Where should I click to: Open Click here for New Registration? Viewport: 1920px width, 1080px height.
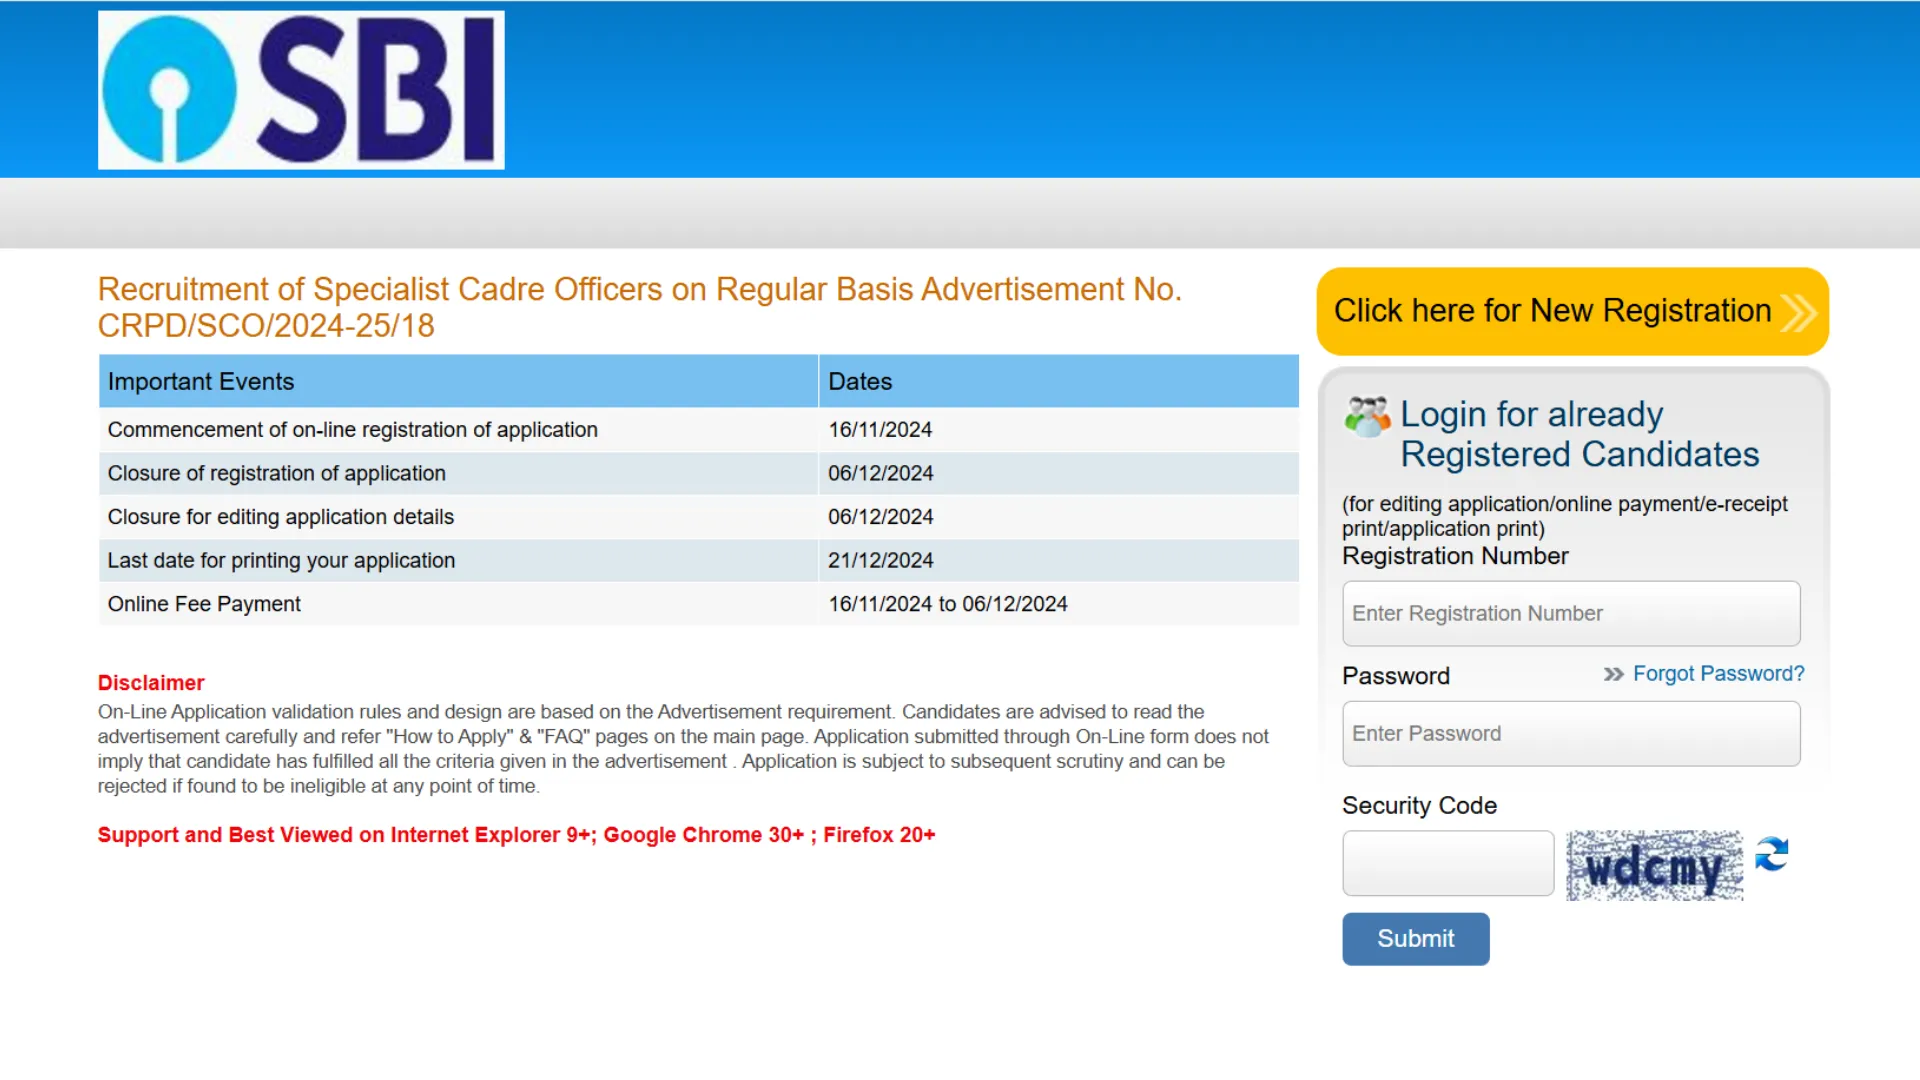pos(1572,311)
